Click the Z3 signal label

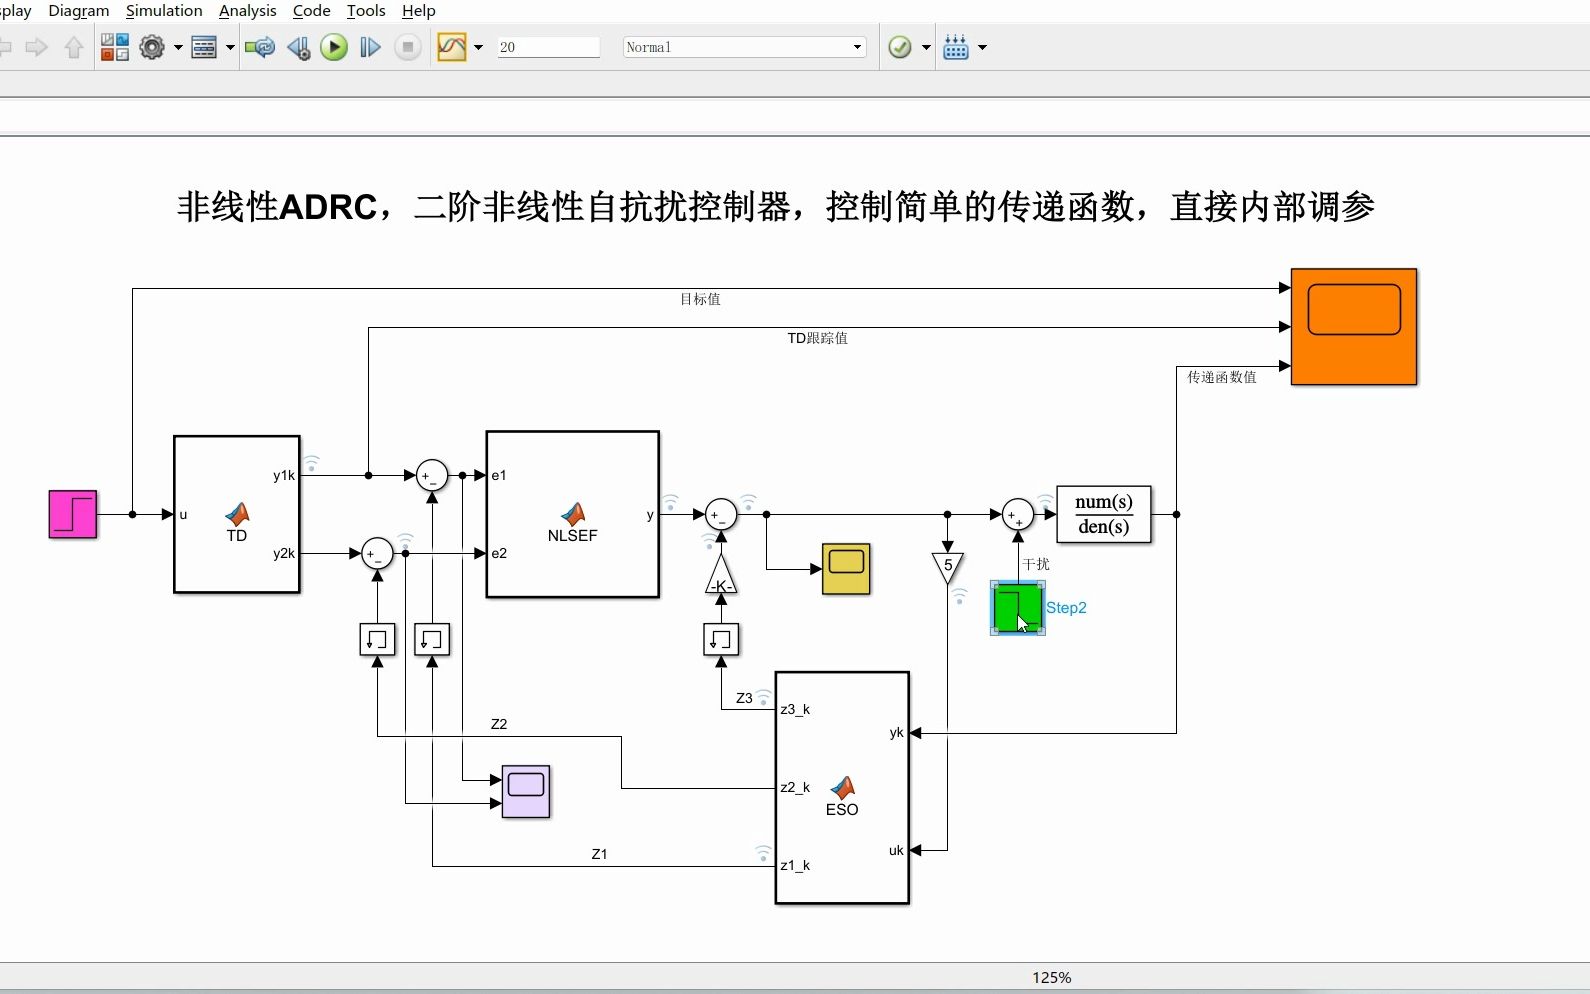(744, 698)
